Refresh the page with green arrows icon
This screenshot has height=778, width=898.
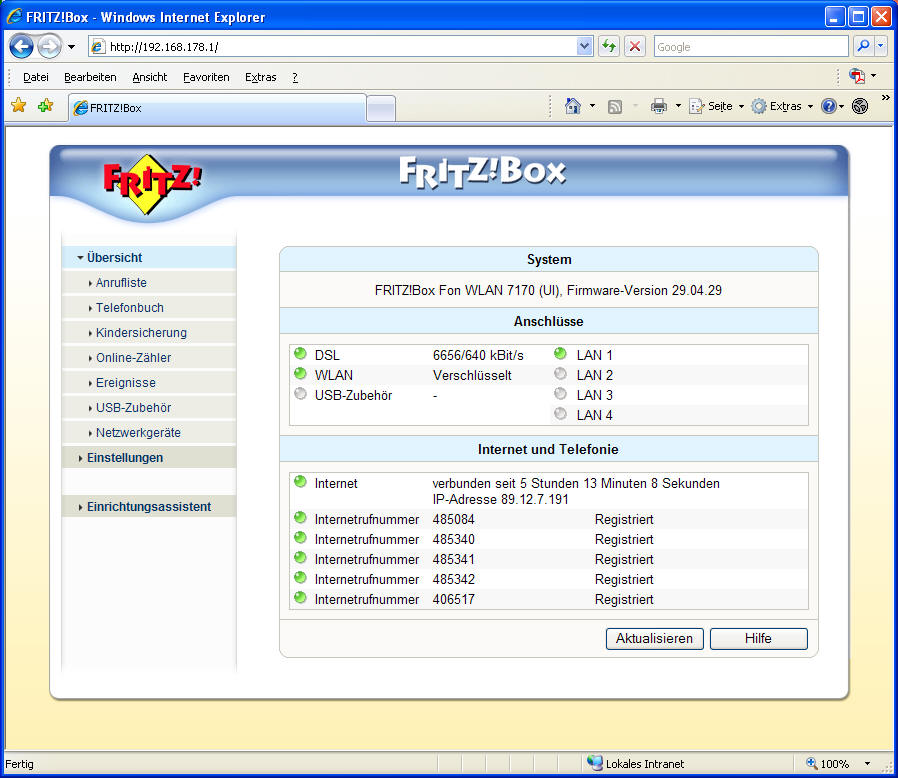(609, 46)
